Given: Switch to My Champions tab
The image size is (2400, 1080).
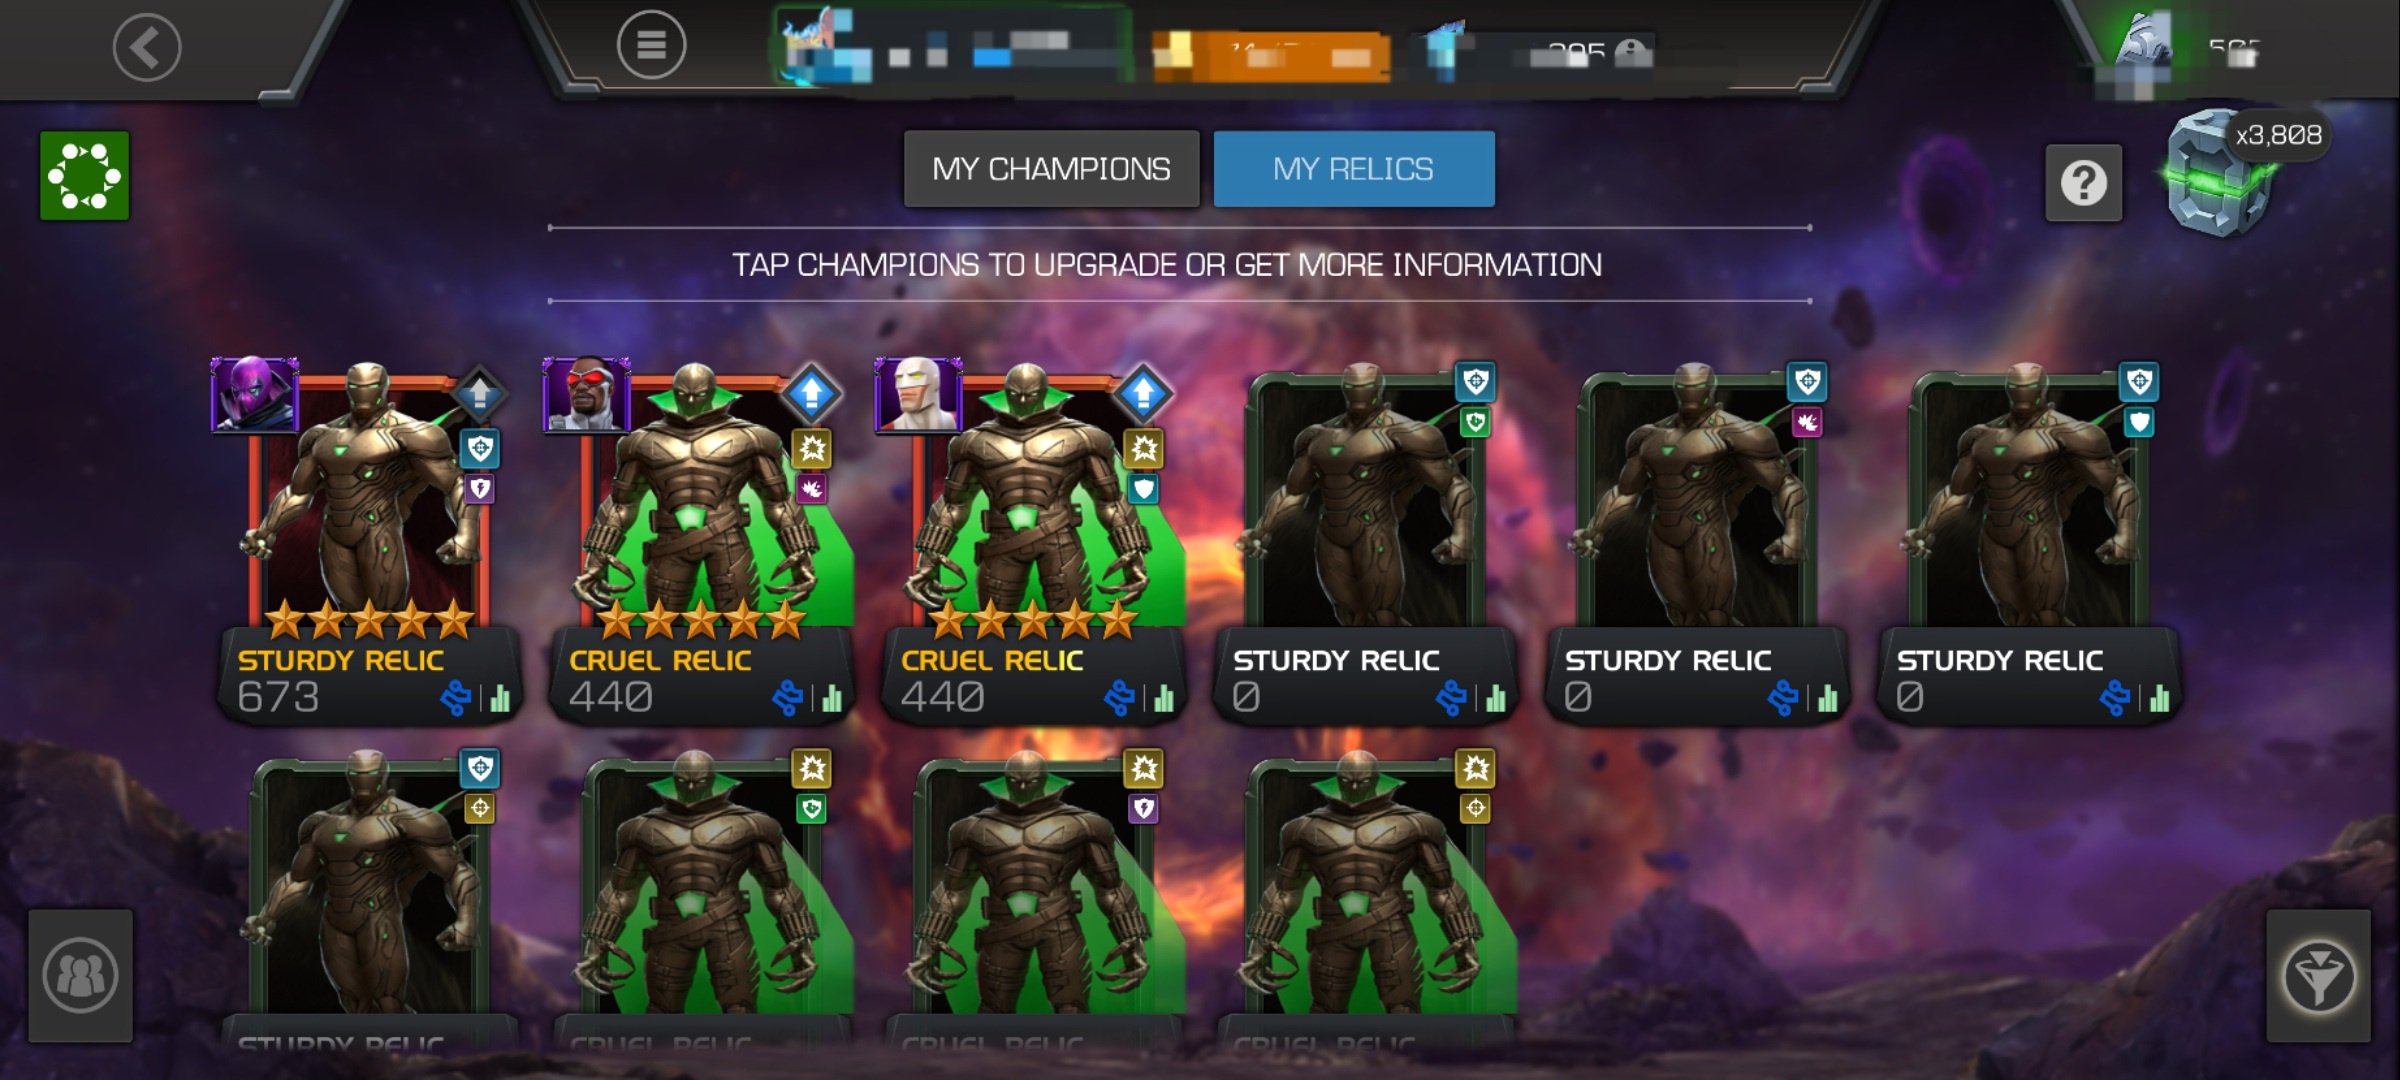Looking at the screenshot, I should tap(1051, 169).
